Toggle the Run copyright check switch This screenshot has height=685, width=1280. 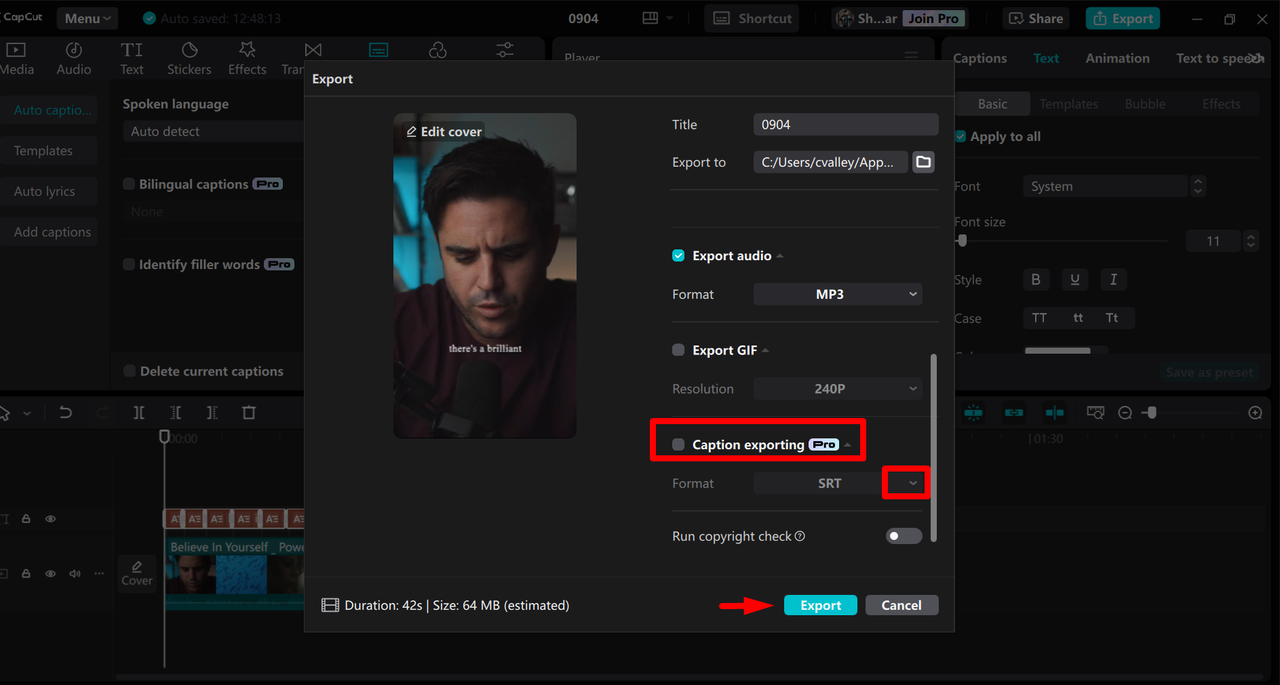click(x=904, y=536)
